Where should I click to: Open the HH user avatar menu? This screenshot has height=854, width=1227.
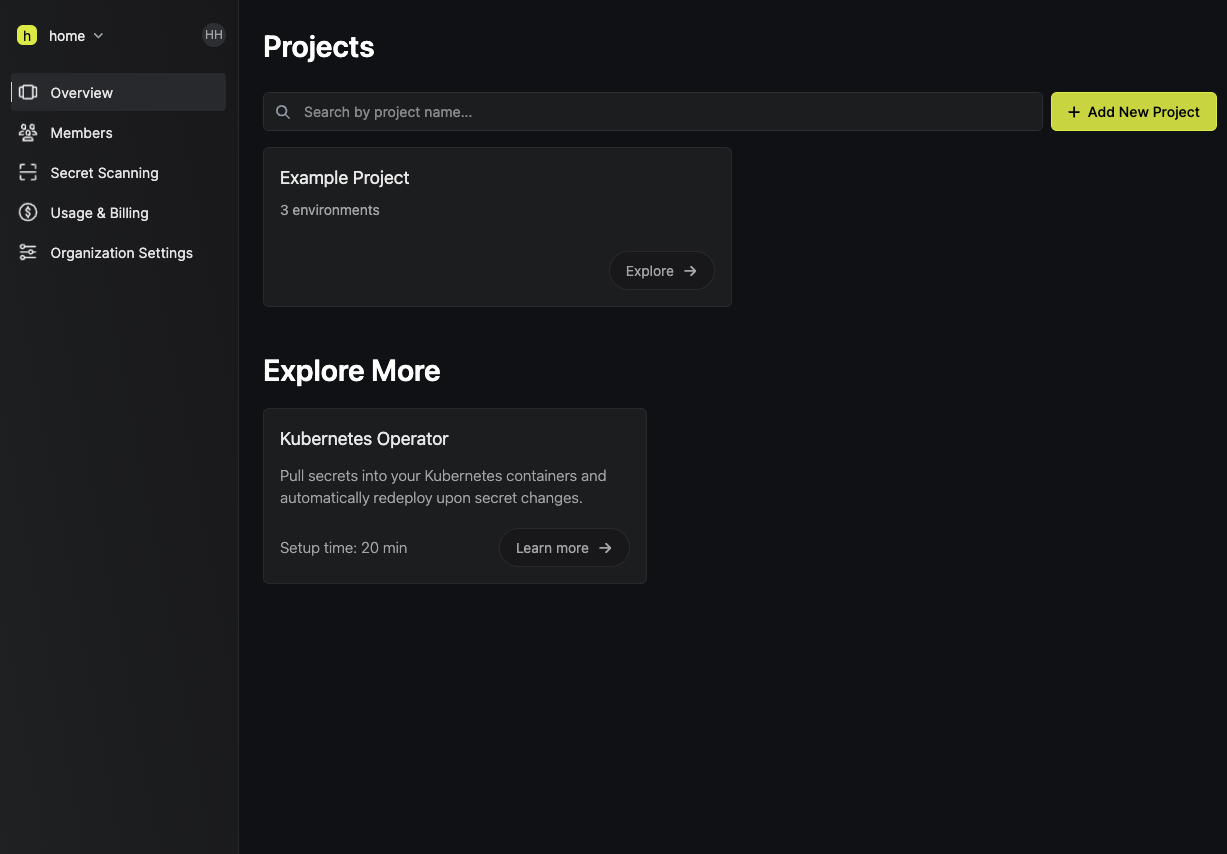coord(214,35)
